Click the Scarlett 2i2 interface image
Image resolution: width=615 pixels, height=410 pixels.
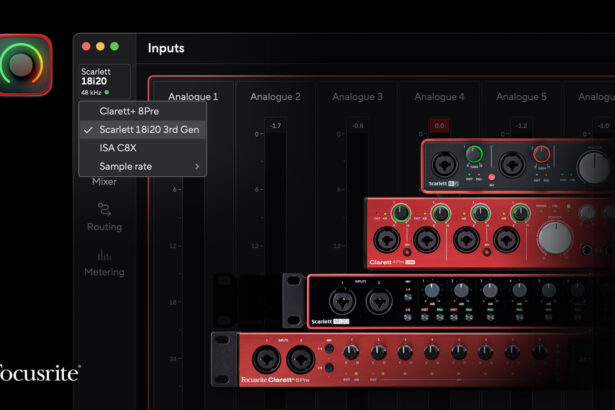click(518, 166)
